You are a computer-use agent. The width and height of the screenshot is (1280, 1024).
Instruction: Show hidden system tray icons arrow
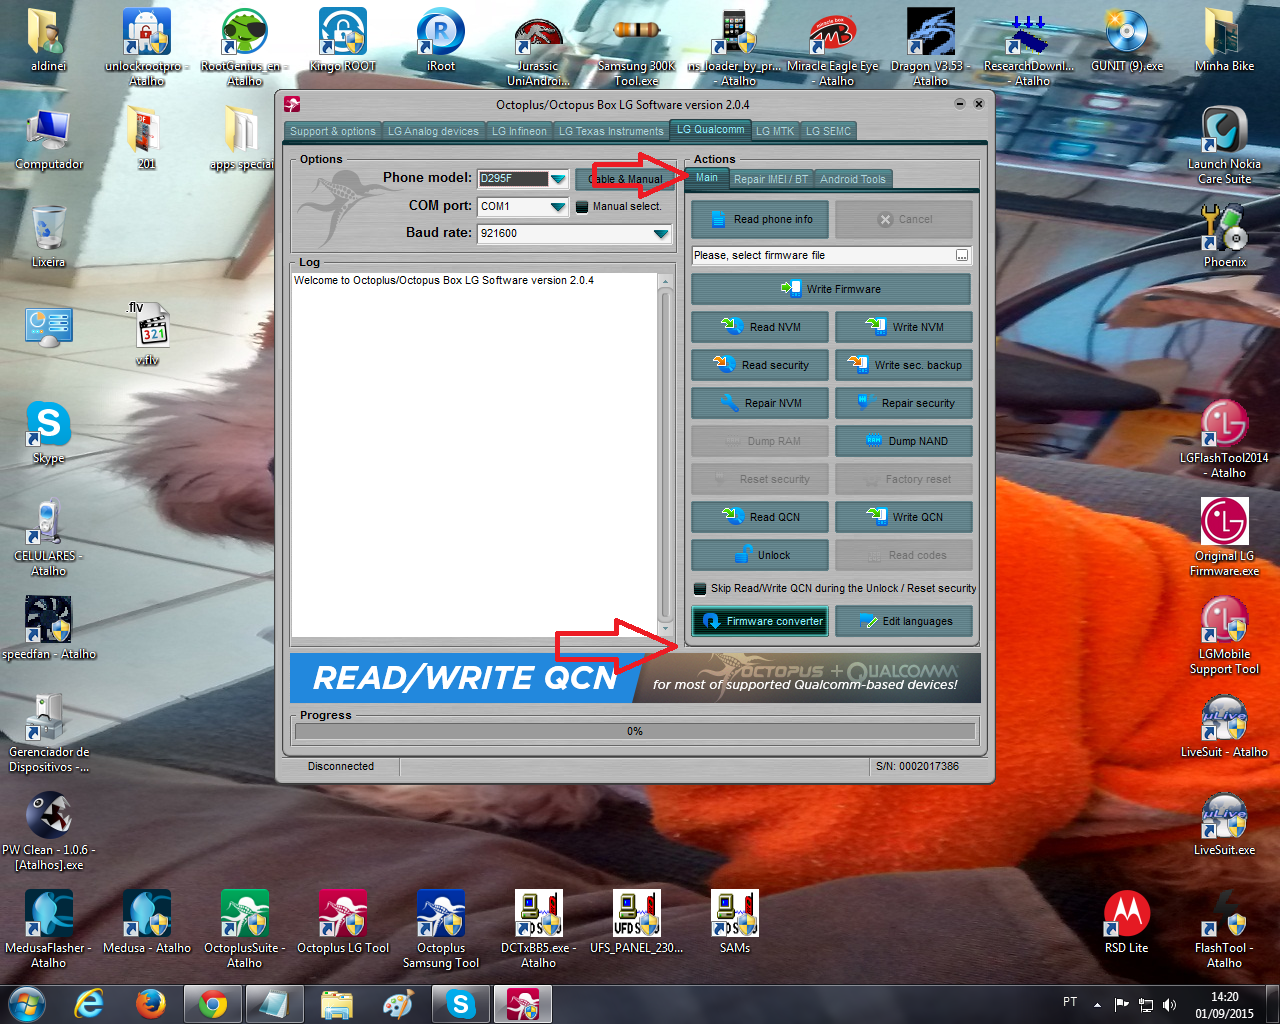coord(1097,1005)
